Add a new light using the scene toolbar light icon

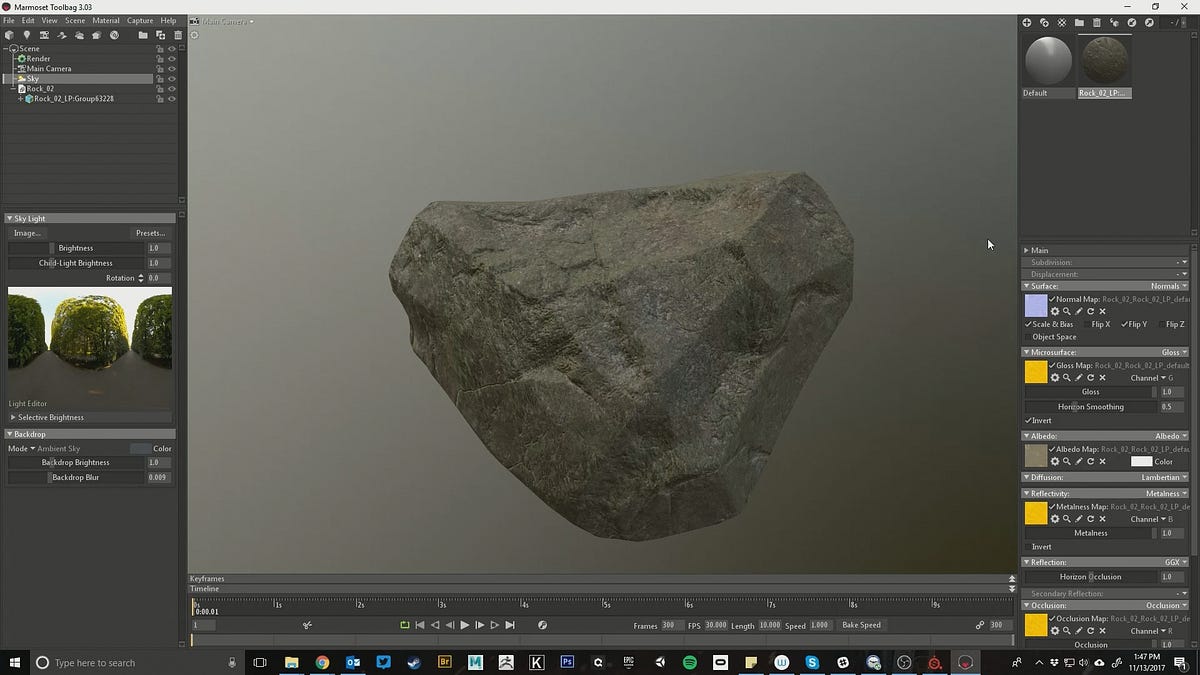coord(27,36)
